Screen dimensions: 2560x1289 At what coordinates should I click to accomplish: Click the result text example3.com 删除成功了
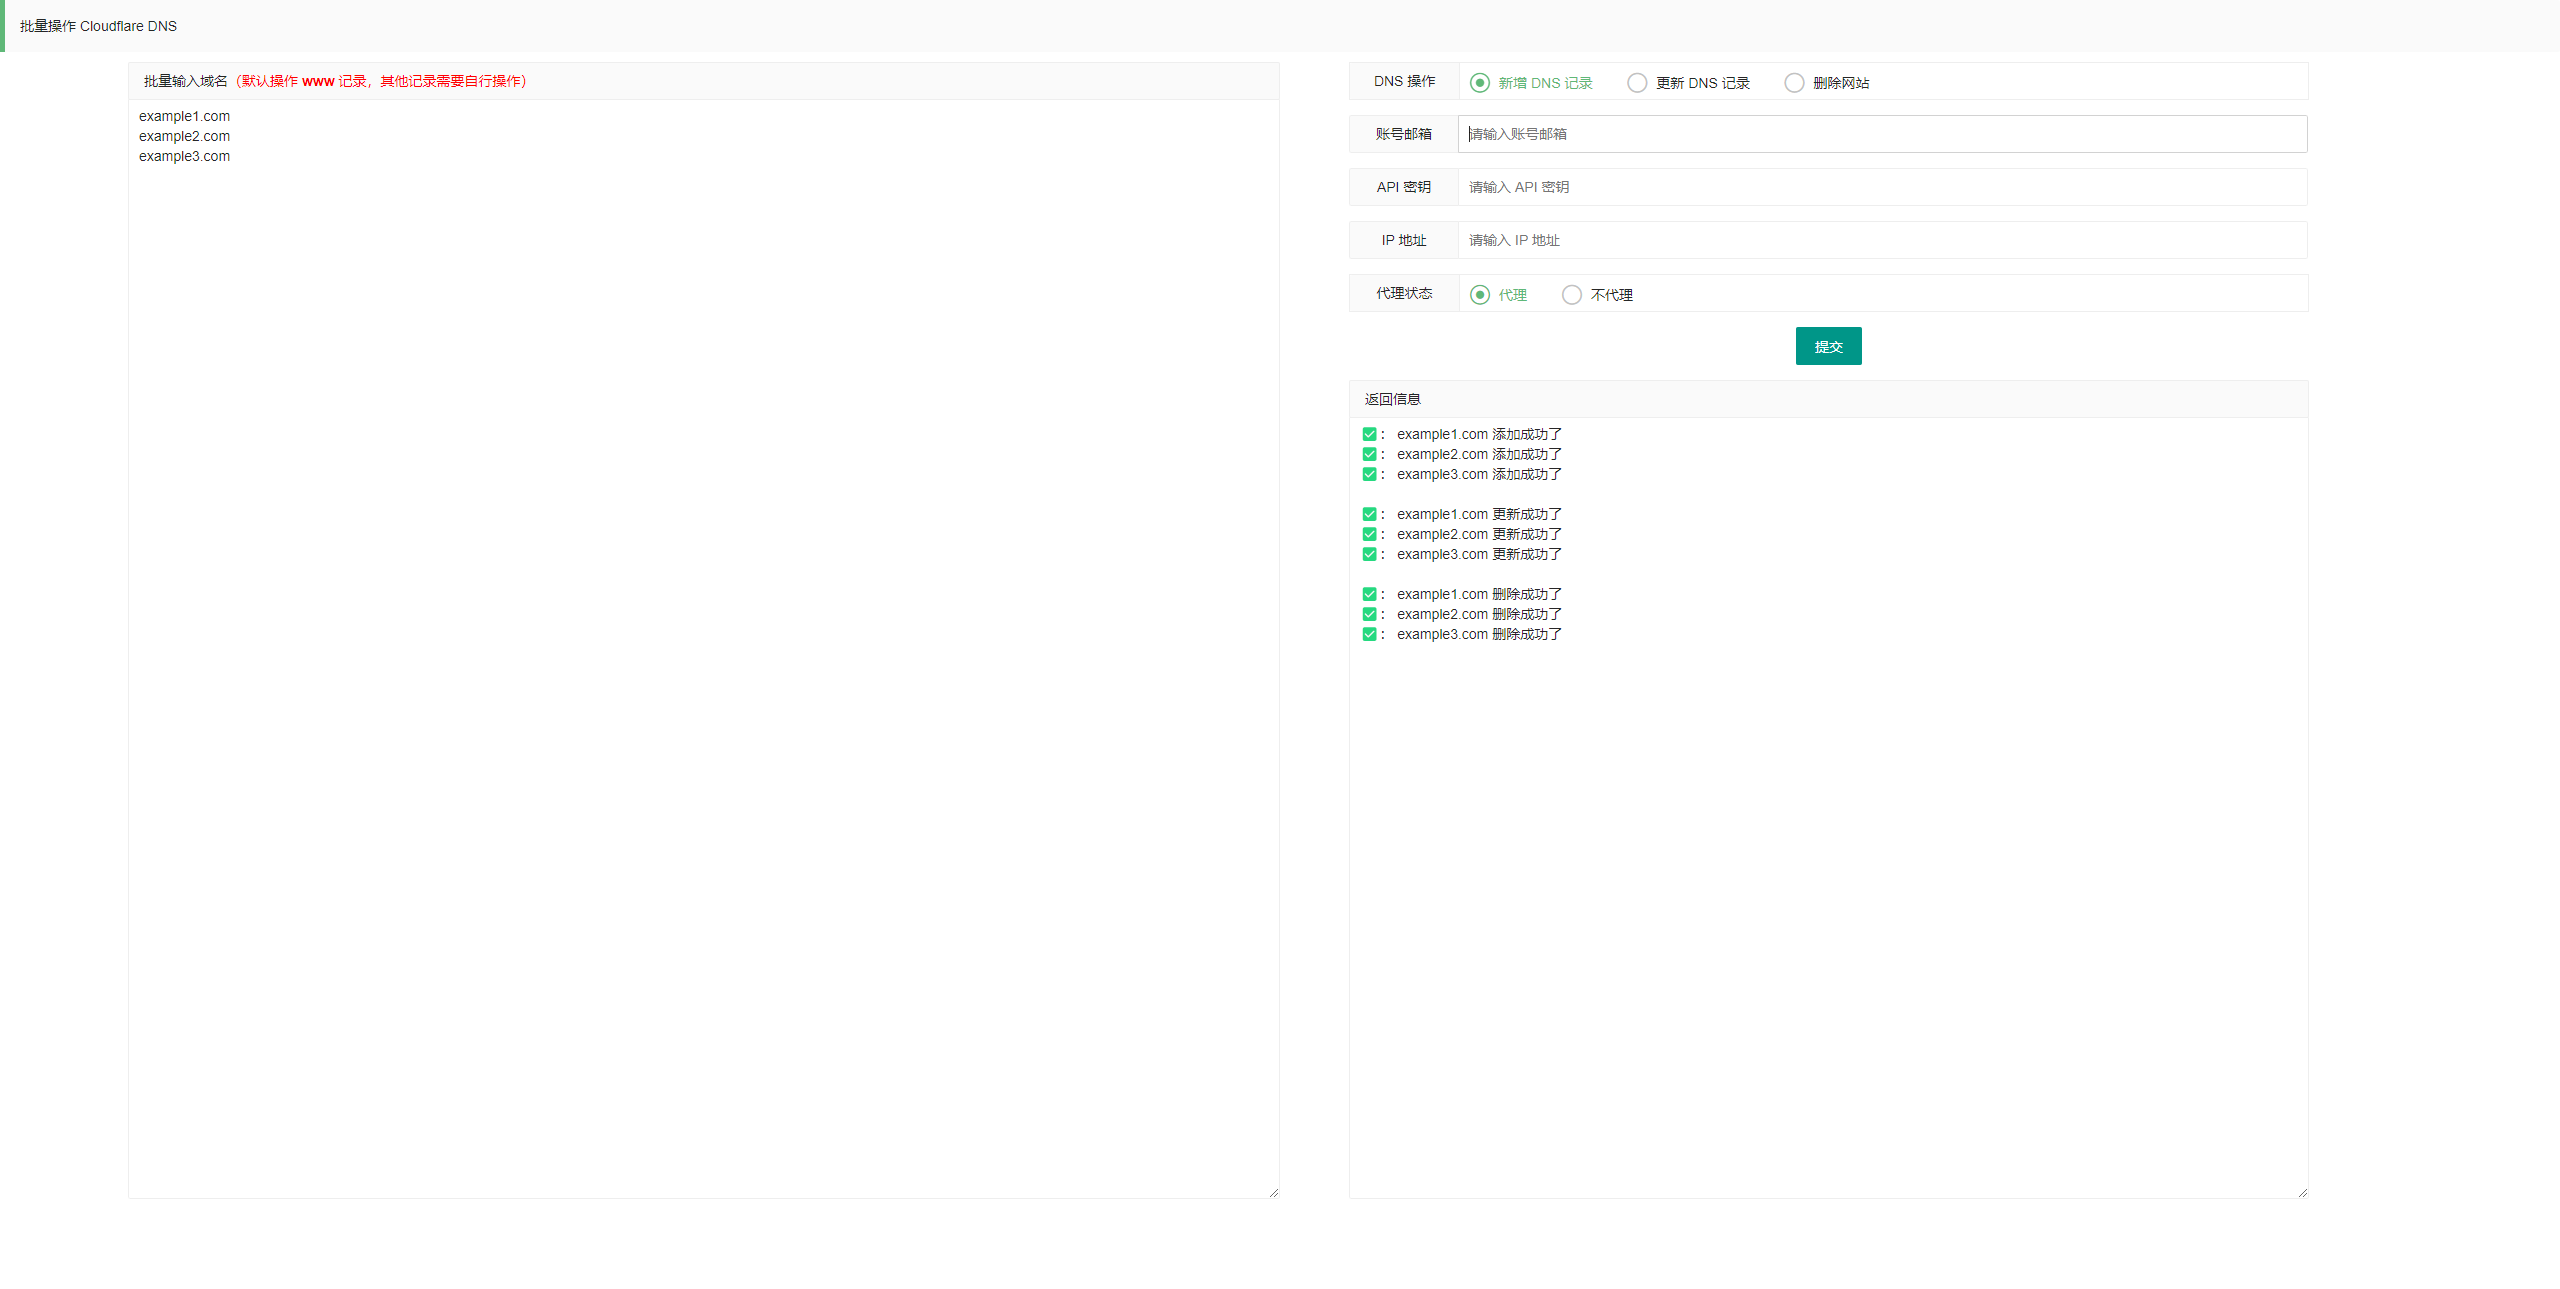(1479, 634)
